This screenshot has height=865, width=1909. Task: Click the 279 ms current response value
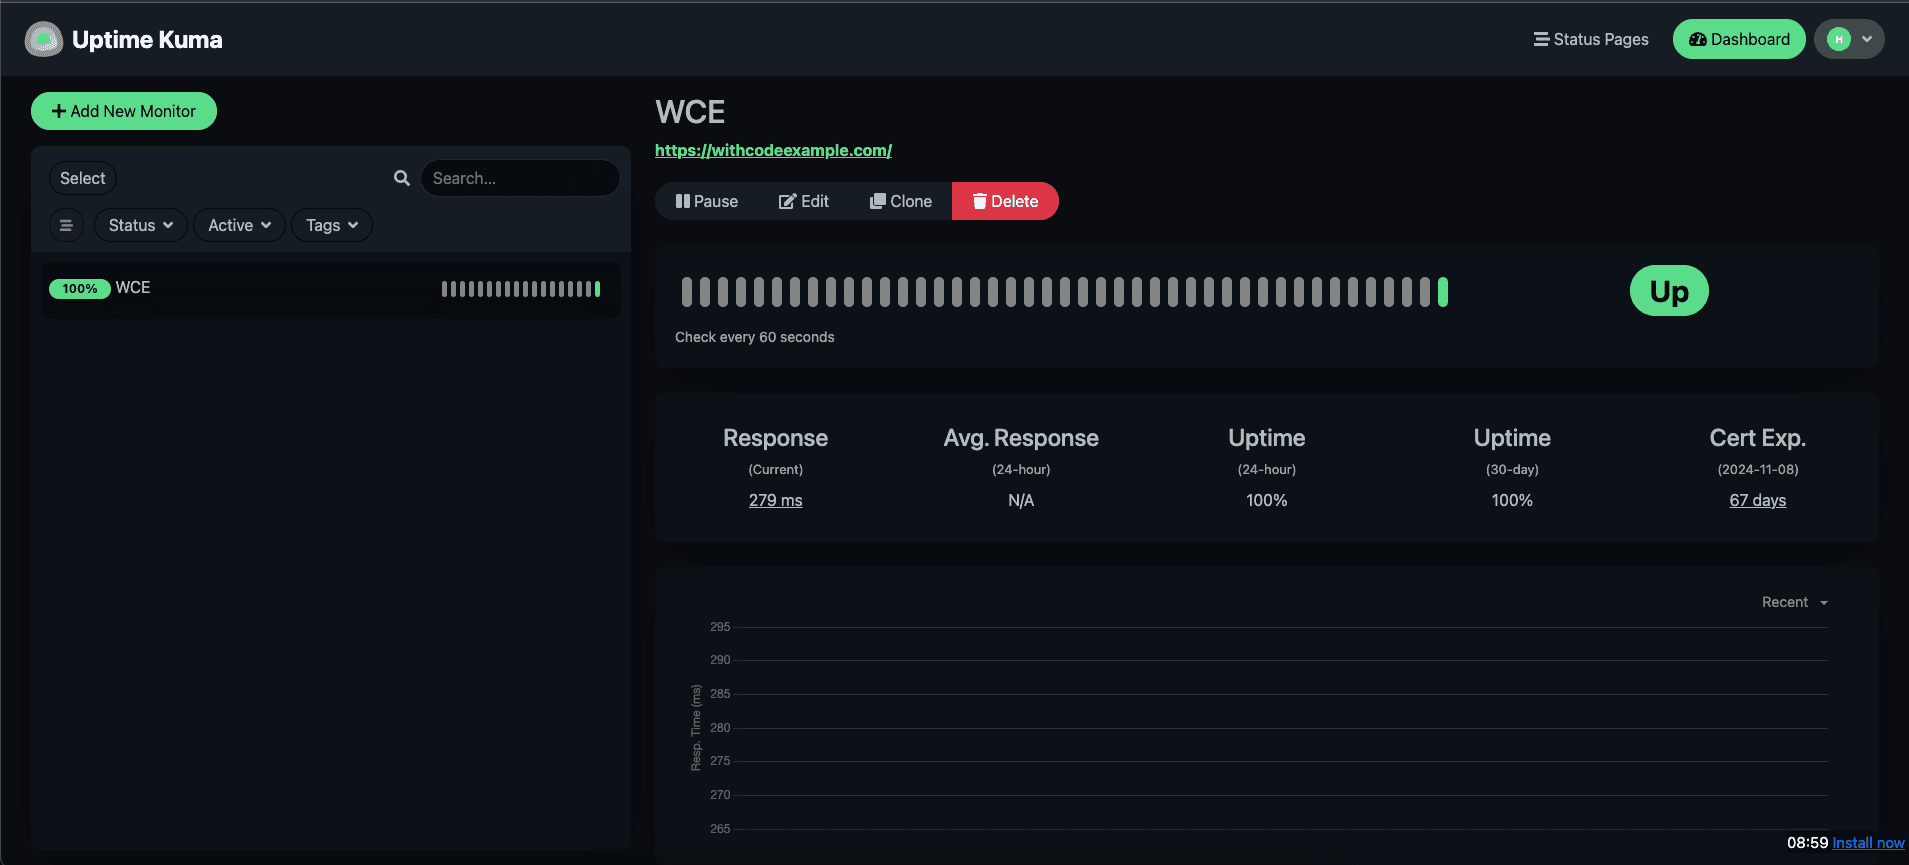[x=776, y=500]
